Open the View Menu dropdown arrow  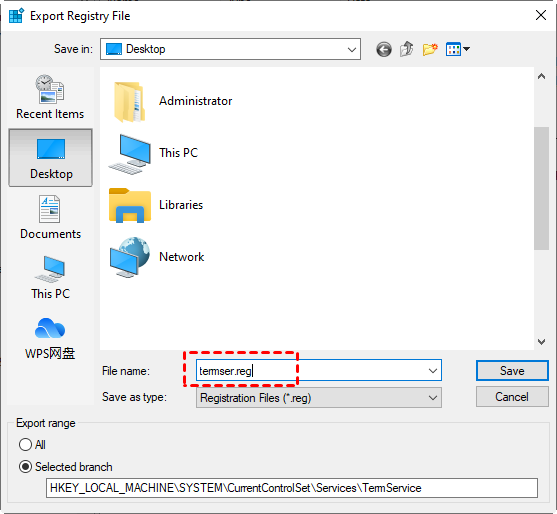click(x=467, y=49)
